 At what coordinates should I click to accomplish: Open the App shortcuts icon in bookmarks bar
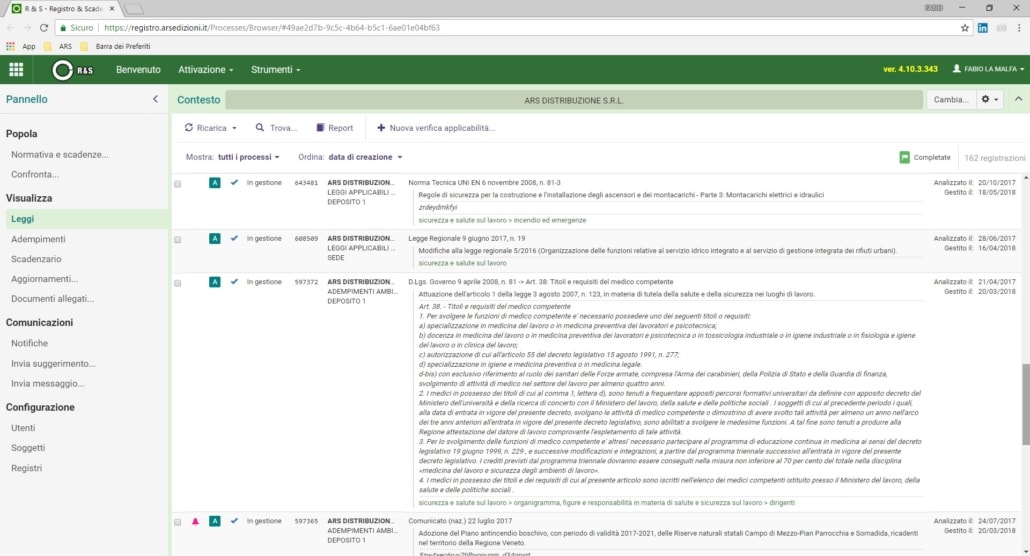click(10, 46)
